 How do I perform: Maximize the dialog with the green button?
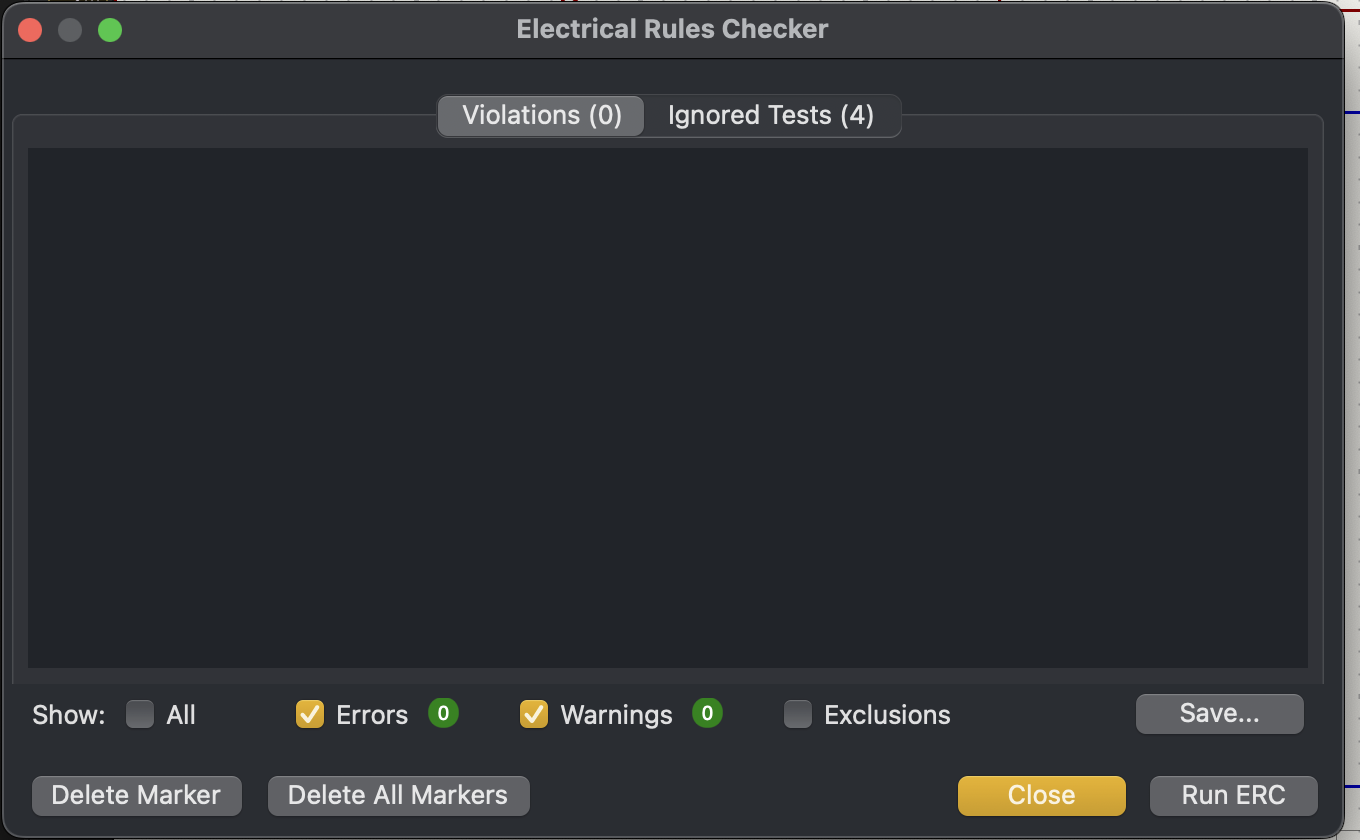click(110, 30)
